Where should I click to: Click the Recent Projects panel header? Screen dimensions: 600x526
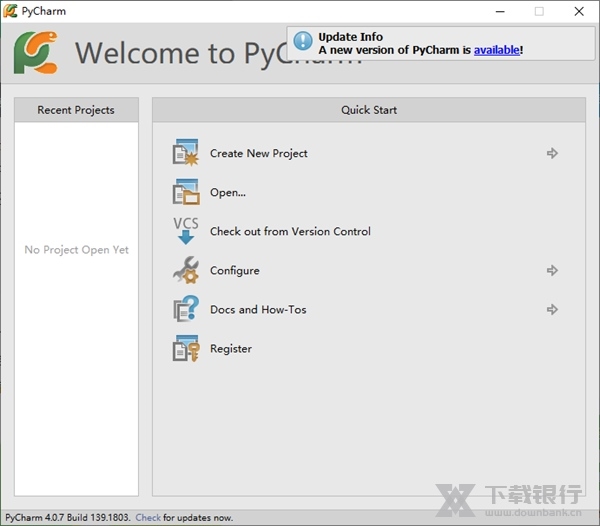click(76, 110)
